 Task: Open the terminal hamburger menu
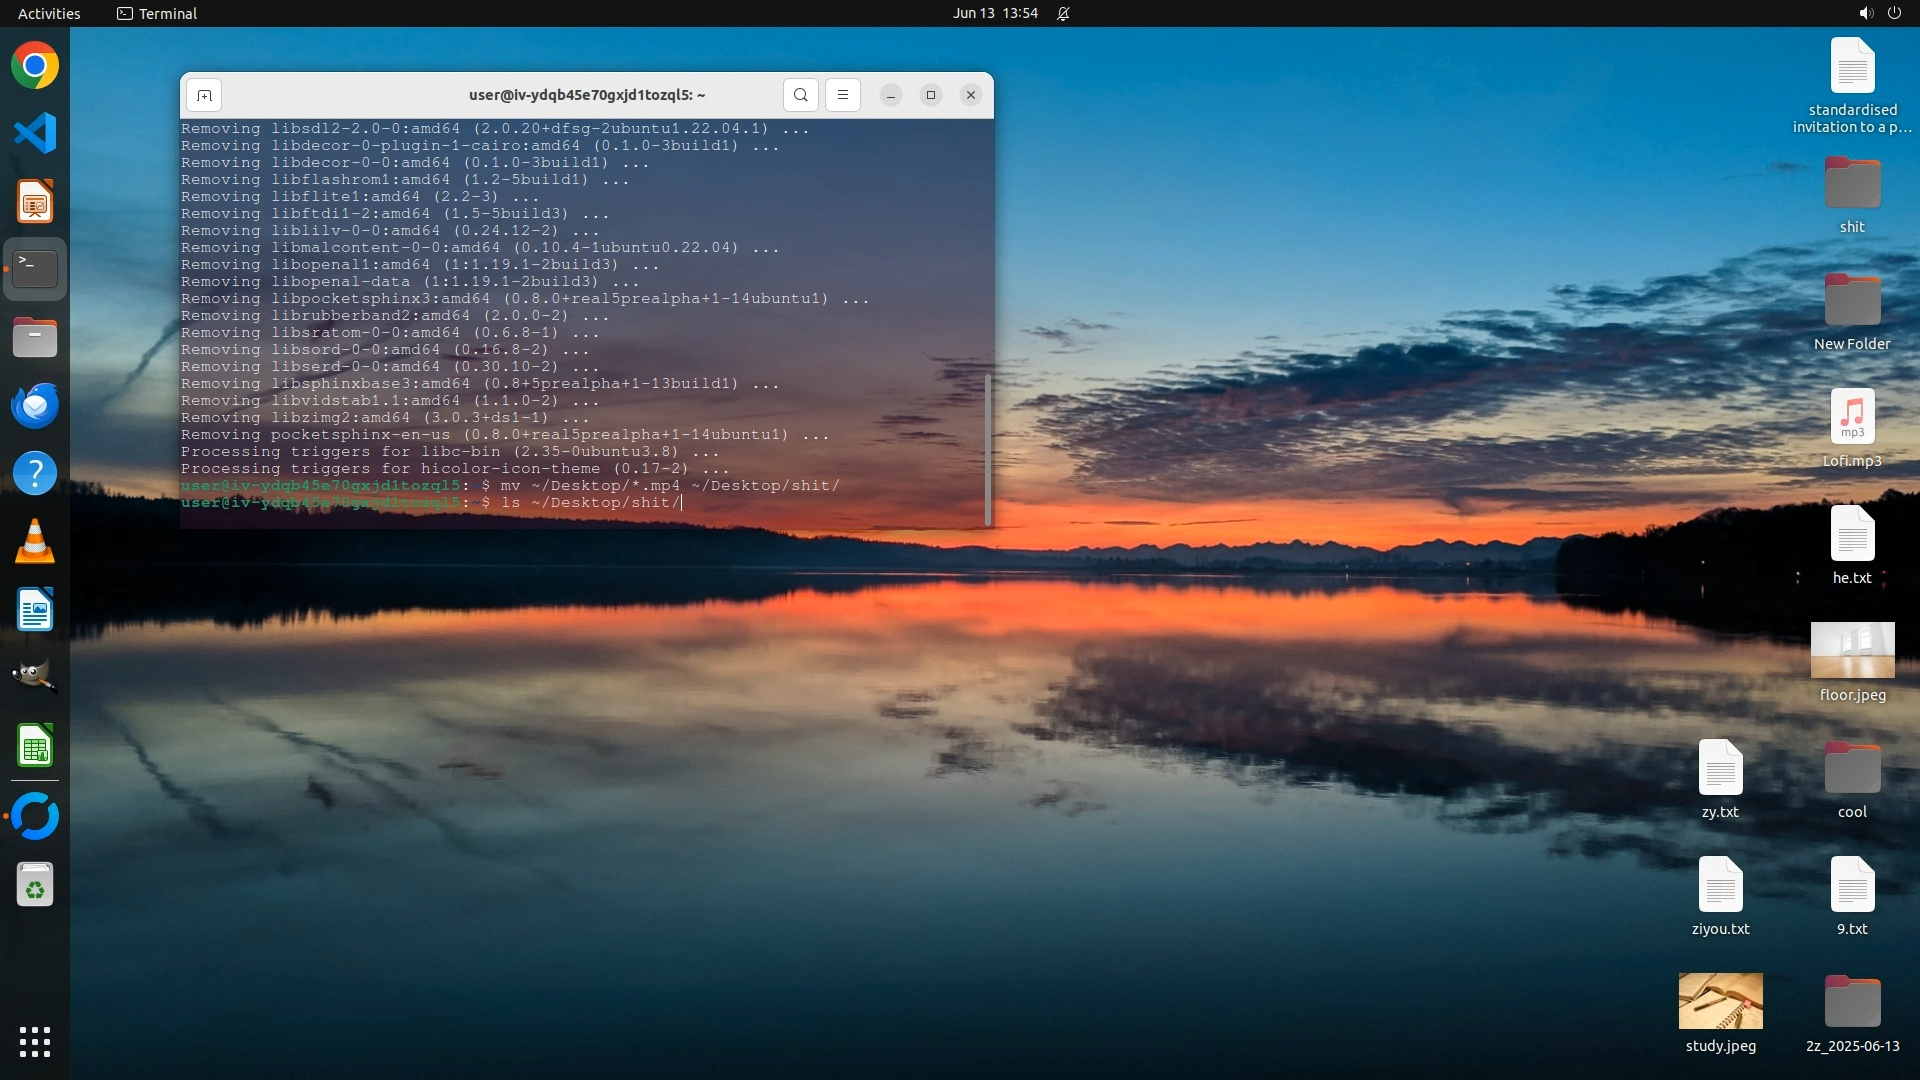(x=843, y=95)
